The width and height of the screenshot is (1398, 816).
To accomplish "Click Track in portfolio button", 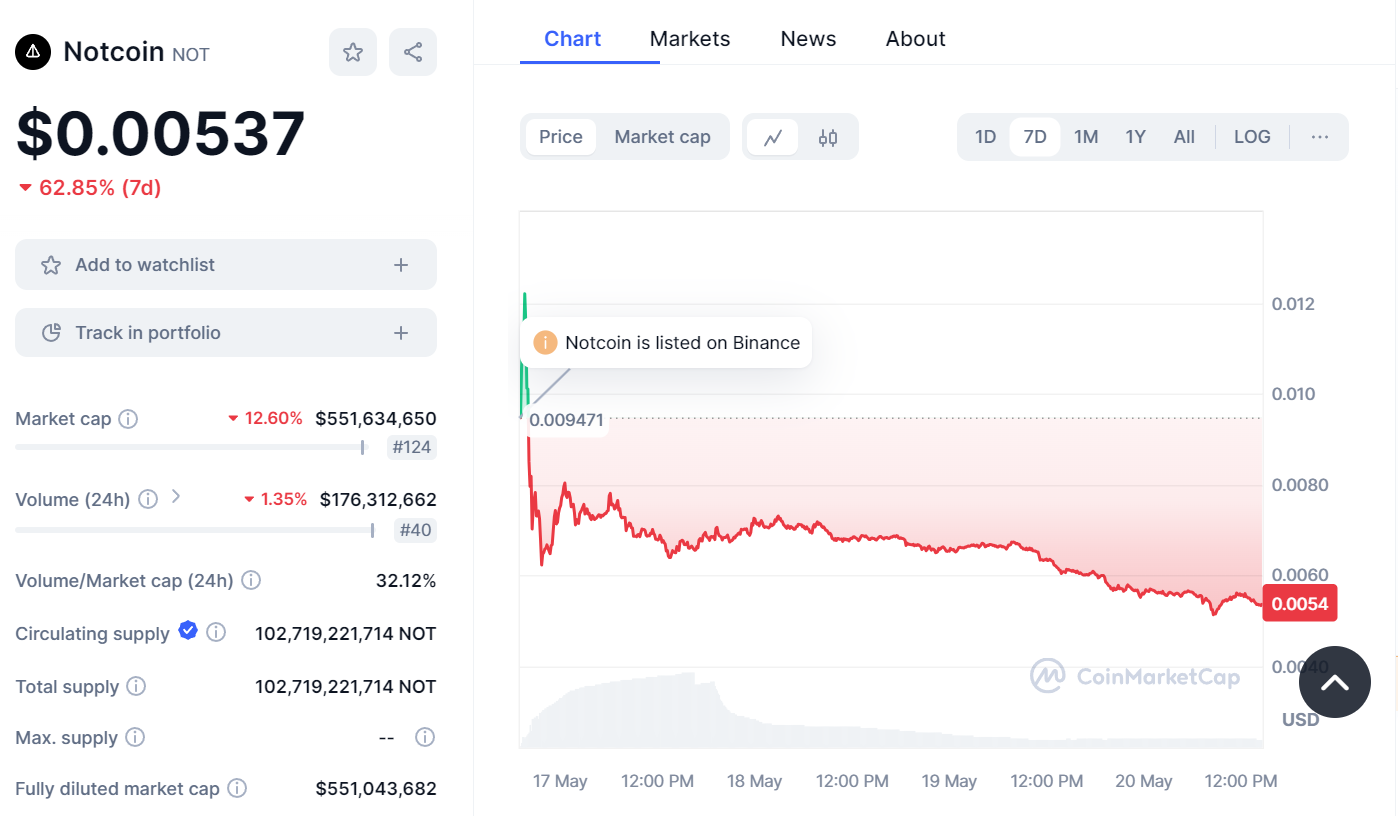I will (x=226, y=333).
